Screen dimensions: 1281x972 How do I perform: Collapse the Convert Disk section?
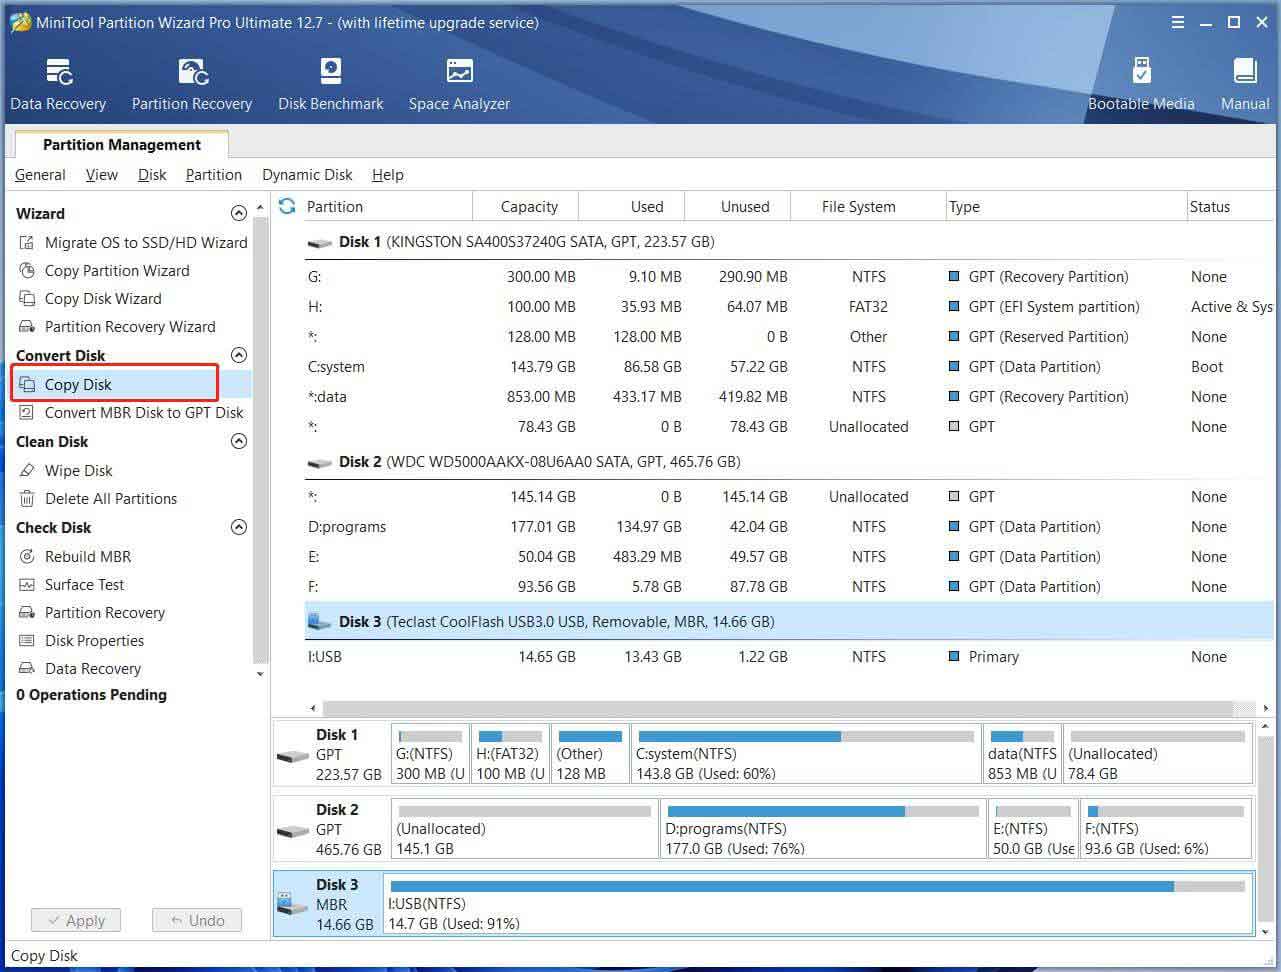tap(238, 355)
